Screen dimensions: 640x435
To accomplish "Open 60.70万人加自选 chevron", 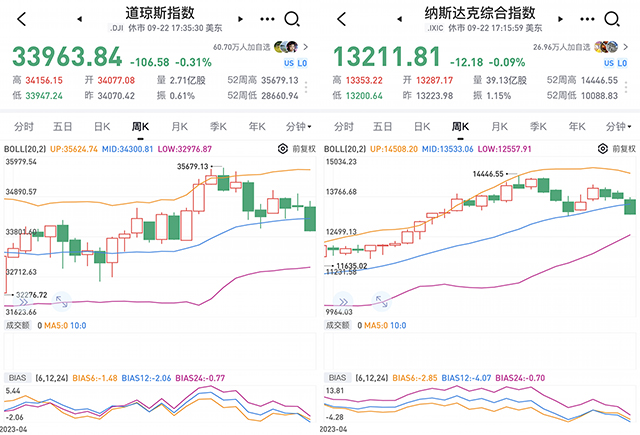I will (x=305, y=47).
